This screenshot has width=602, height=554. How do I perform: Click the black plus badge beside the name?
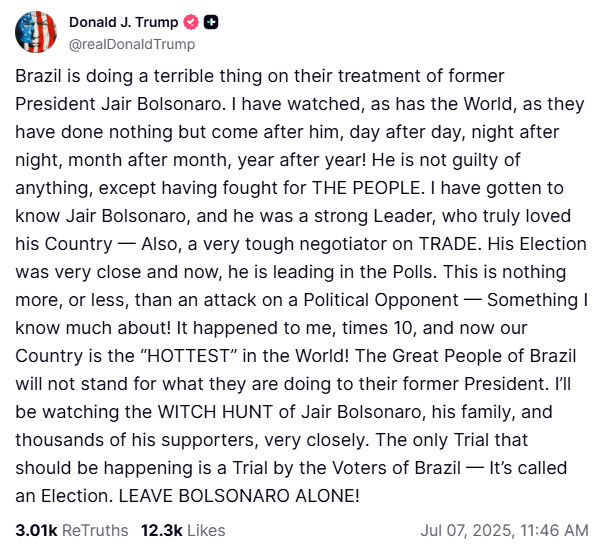(x=211, y=22)
